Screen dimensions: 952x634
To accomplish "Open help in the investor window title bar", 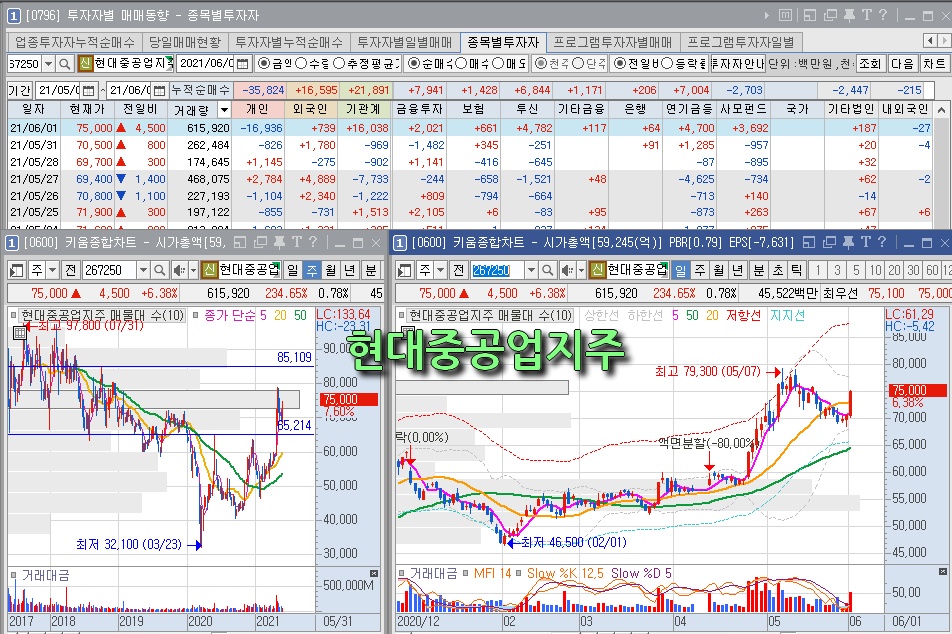I will coord(883,15).
